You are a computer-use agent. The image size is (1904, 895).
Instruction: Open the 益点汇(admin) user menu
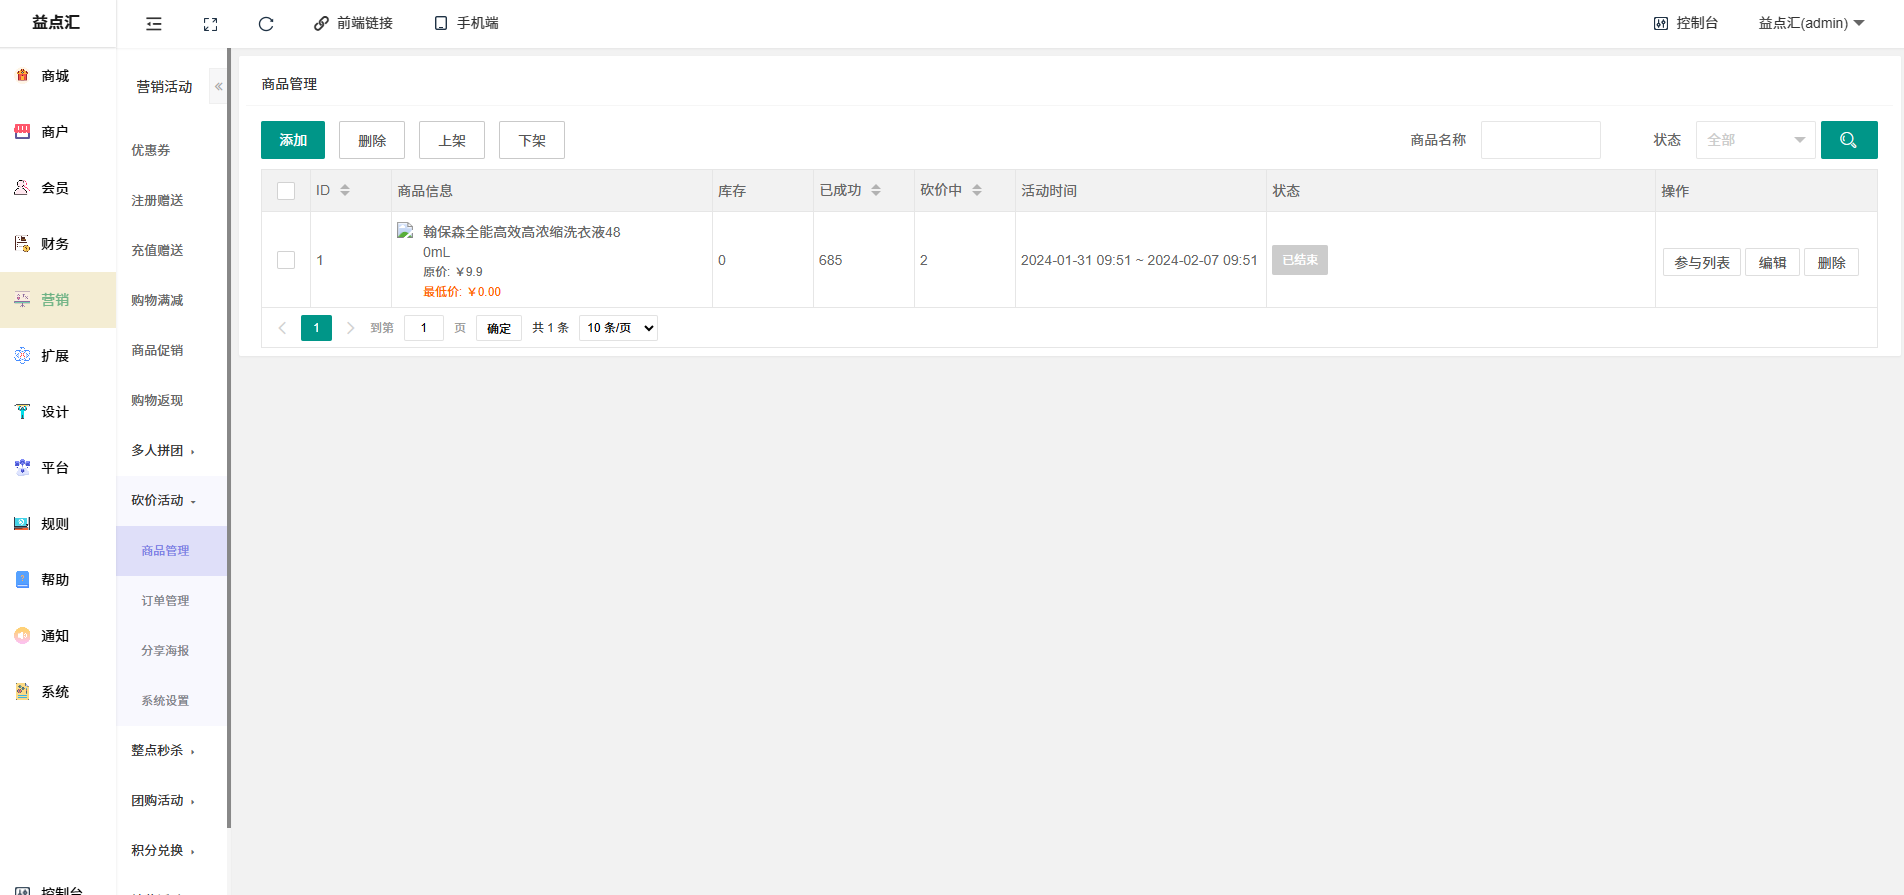(1810, 23)
